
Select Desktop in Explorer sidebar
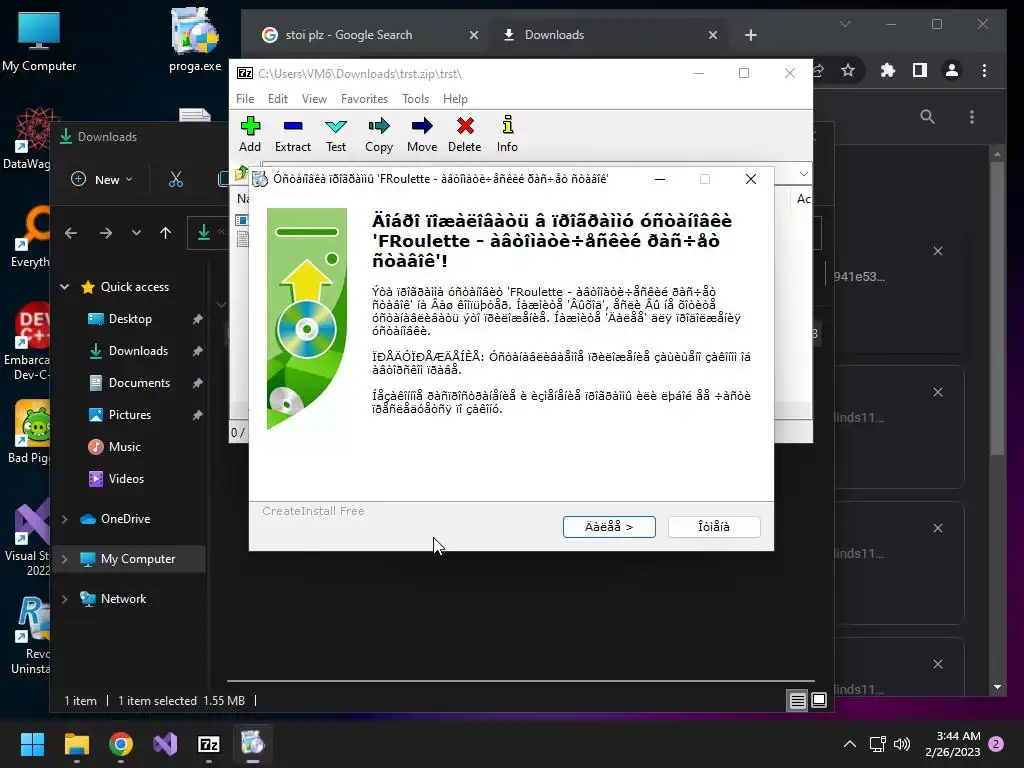pyautogui.click(x=130, y=319)
